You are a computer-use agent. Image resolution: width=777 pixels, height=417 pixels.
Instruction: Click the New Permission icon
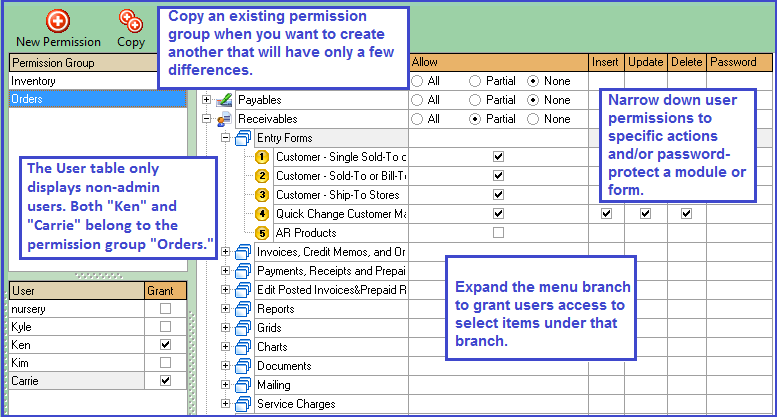click(x=58, y=21)
